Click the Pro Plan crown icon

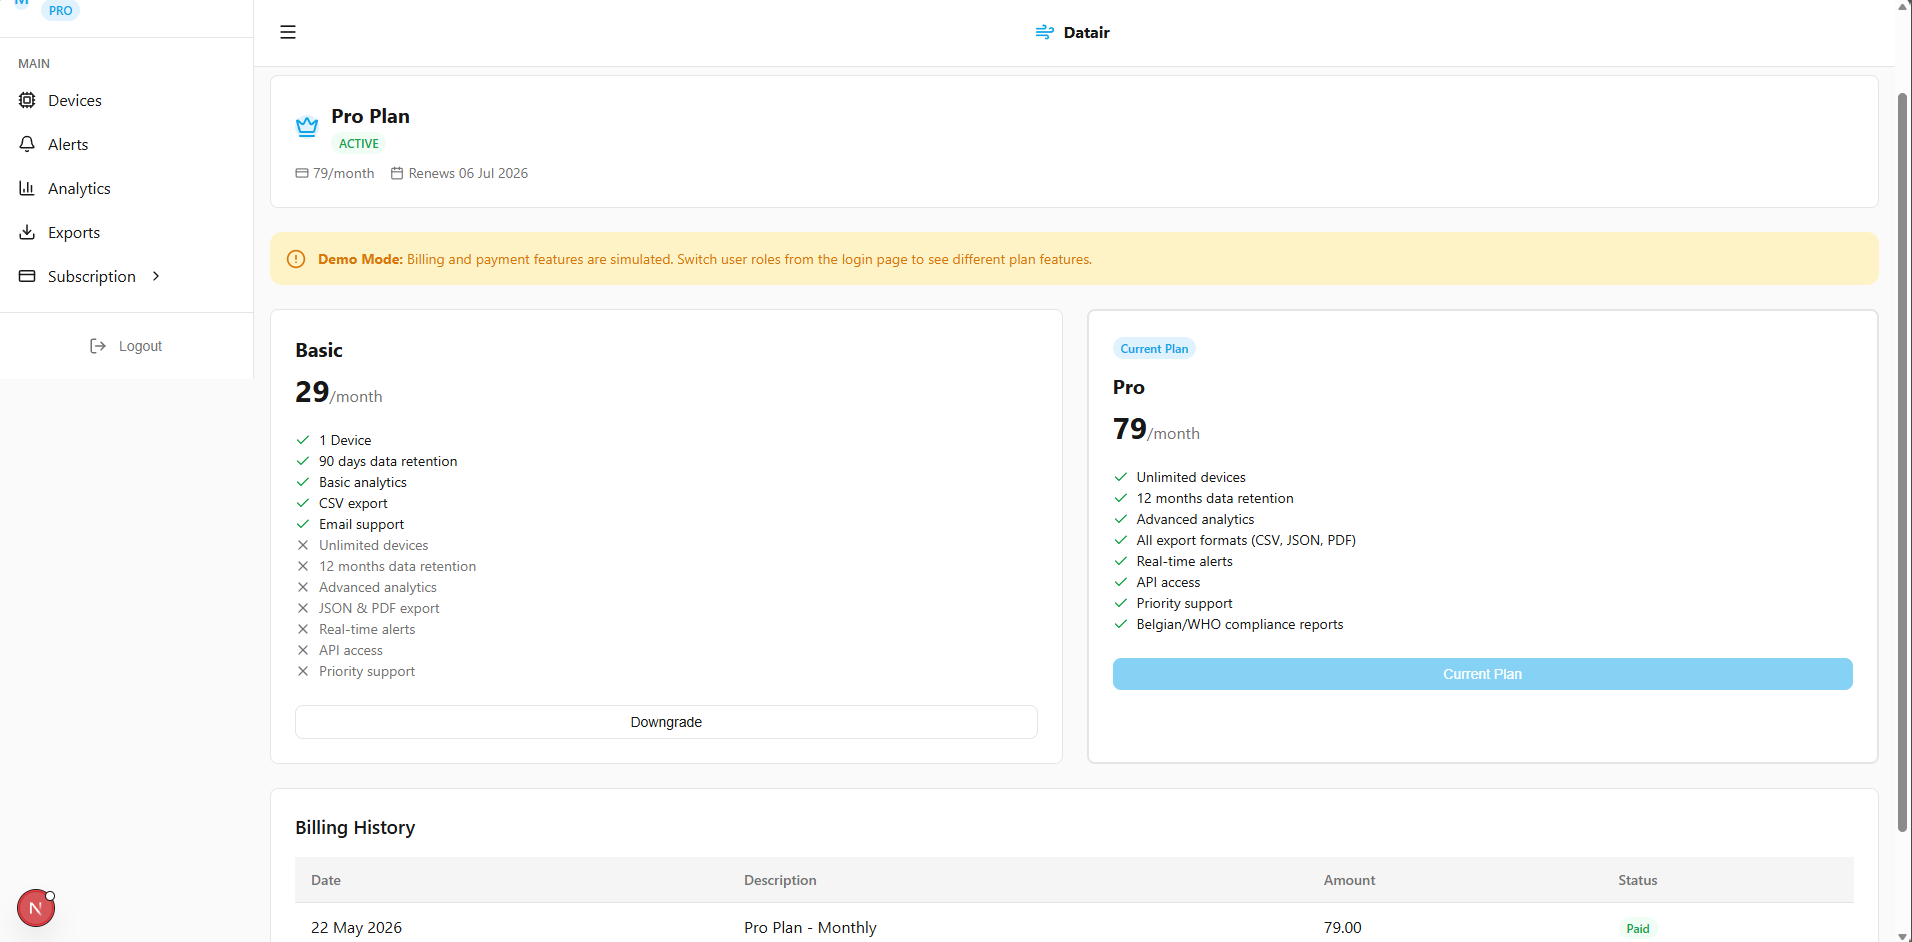307,127
